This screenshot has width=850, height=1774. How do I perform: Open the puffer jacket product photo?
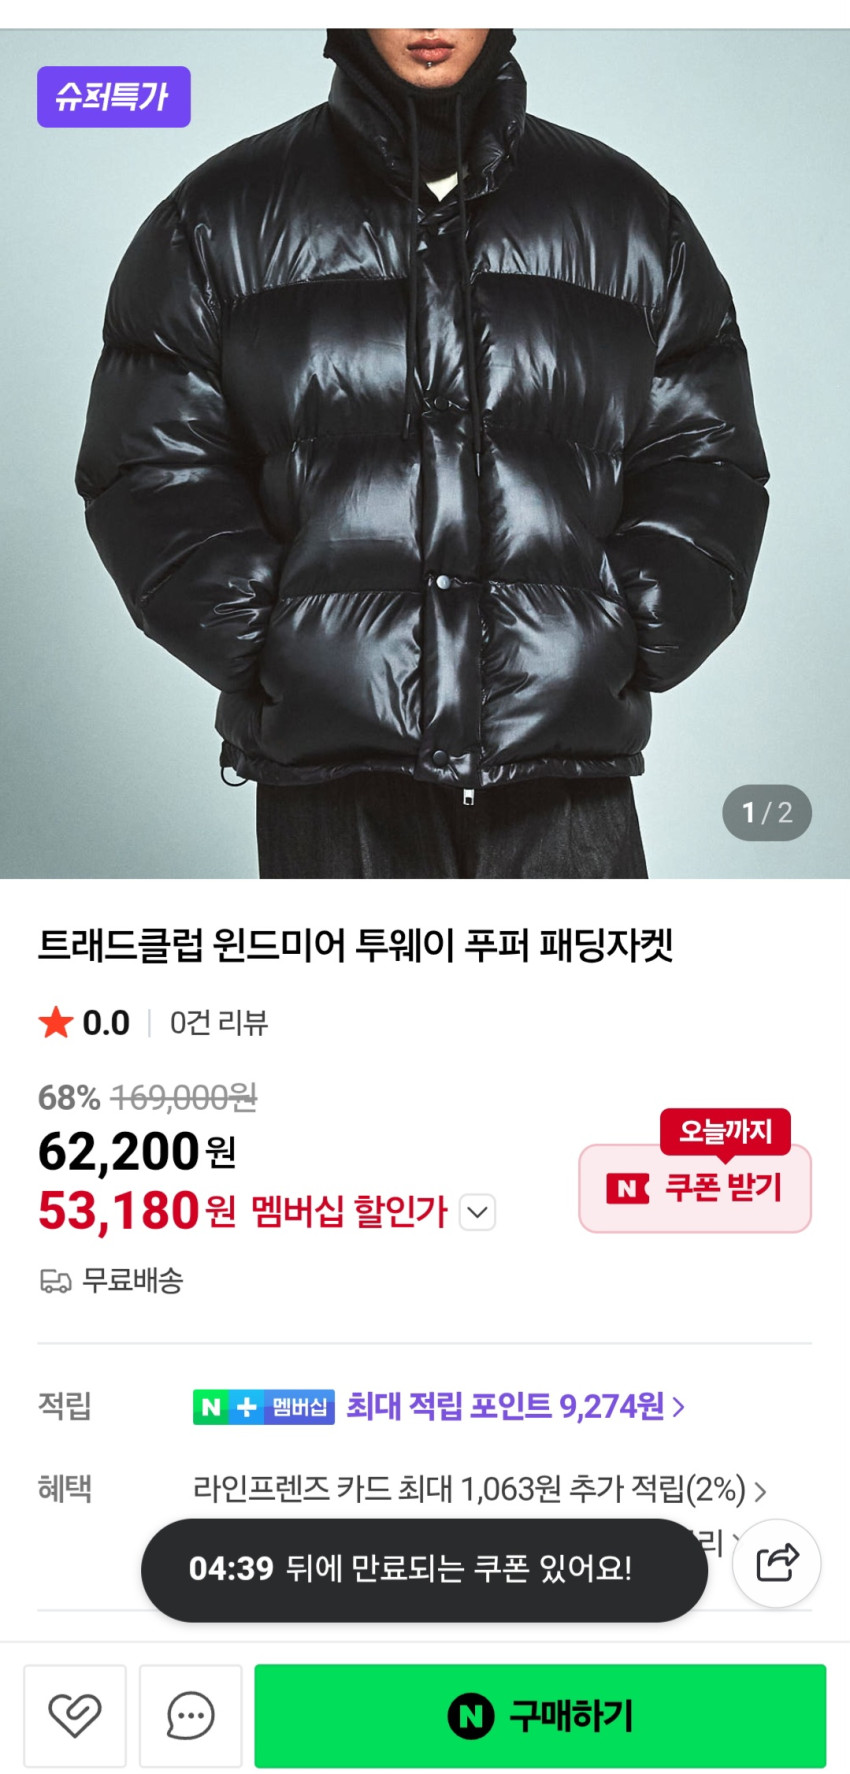point(425,453)
